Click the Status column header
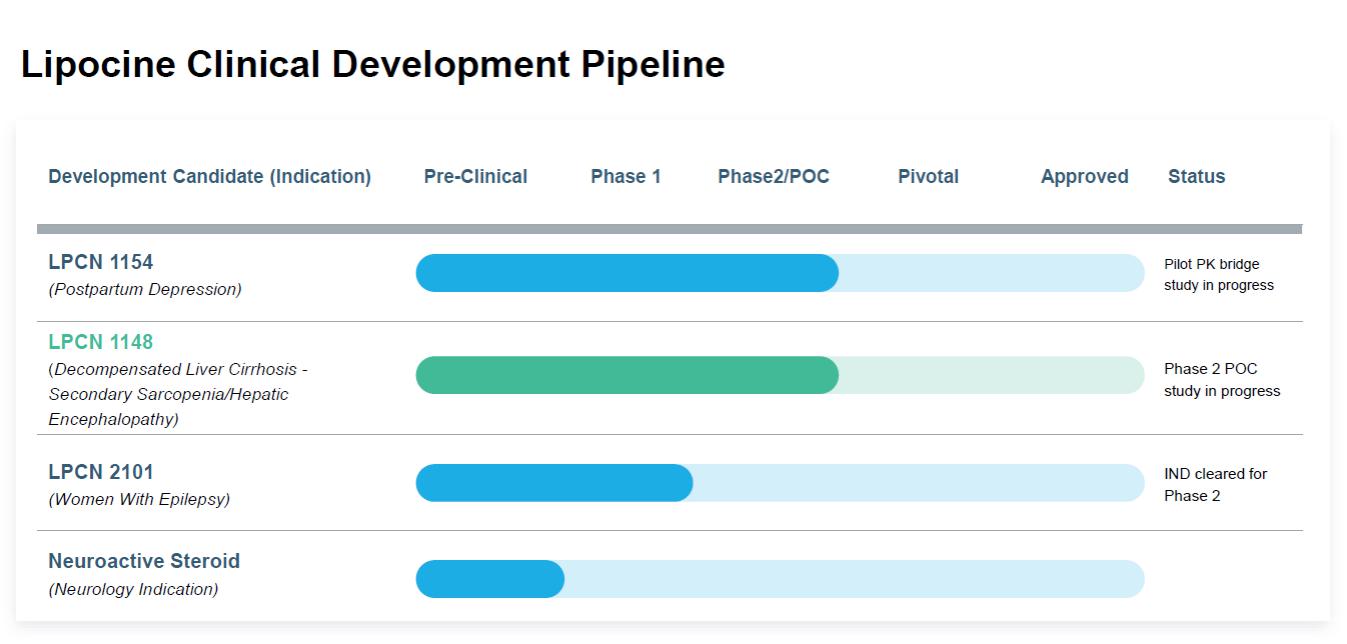Image resolution: width=1347 pixels, height=644 pixels. (1196, 177)
